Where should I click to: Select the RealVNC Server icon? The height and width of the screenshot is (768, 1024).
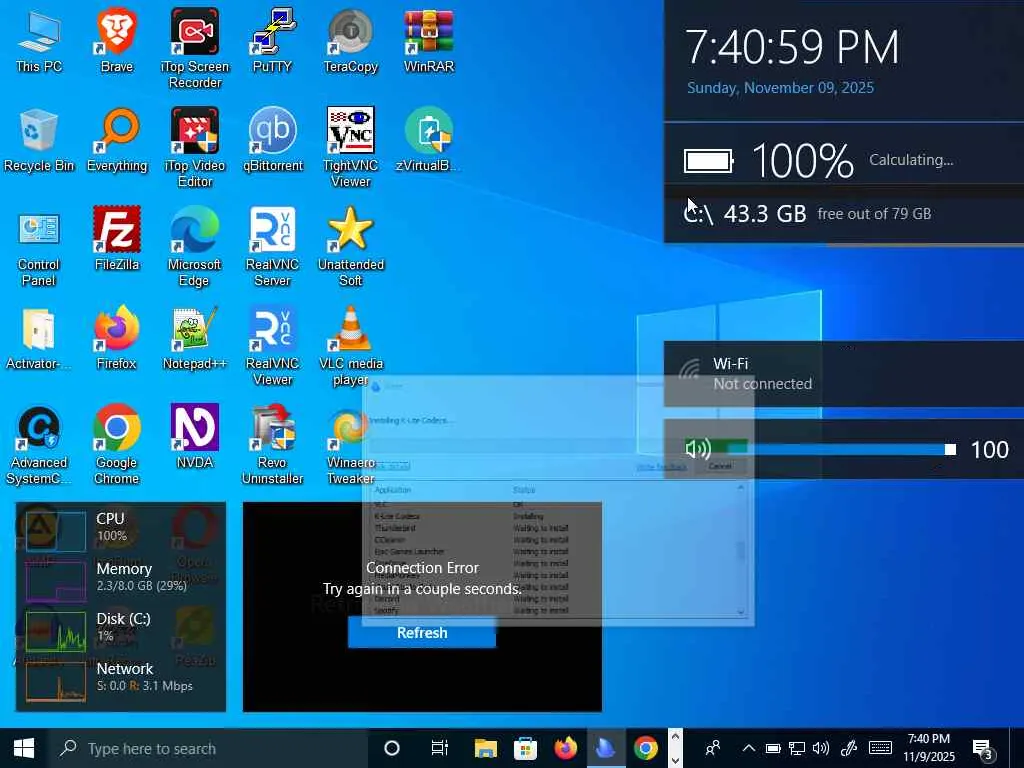[272, 248]
